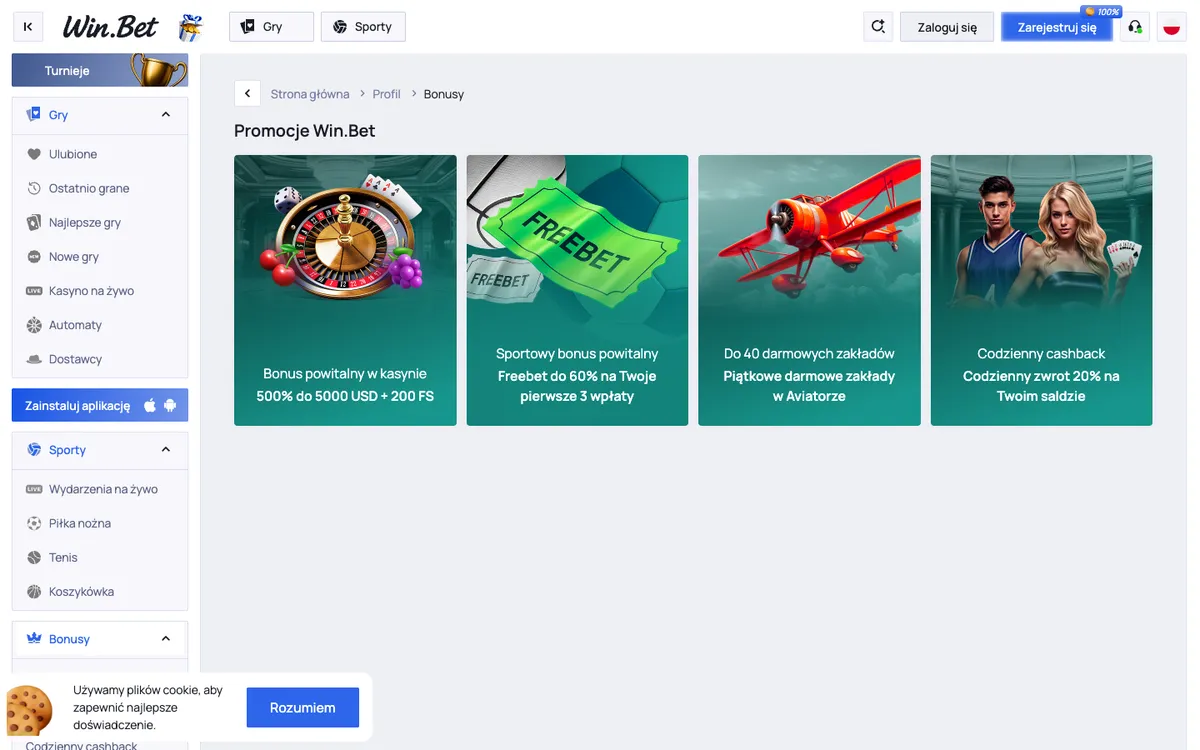Open the Win.Bet logo home link
The height and width of the screenshot is (750, 1200).
(x=110, y=27)
